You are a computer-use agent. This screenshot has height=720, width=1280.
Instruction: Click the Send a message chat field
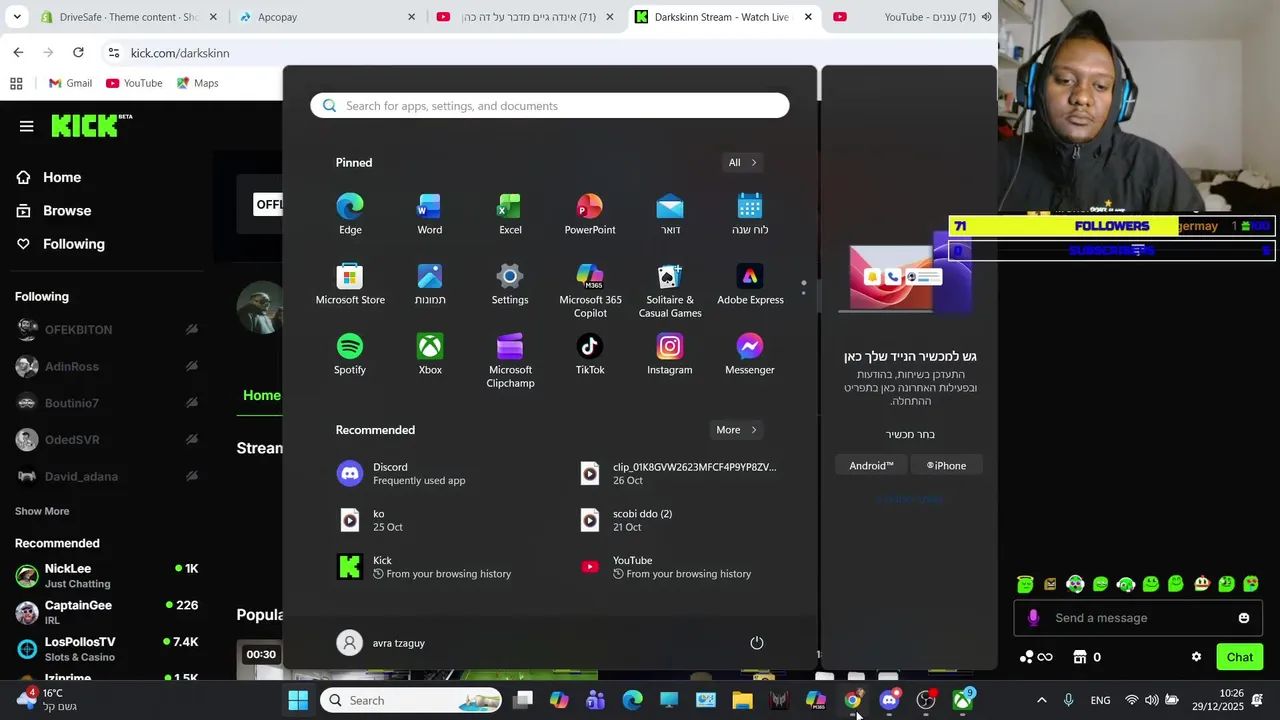tap(1138, 618)
